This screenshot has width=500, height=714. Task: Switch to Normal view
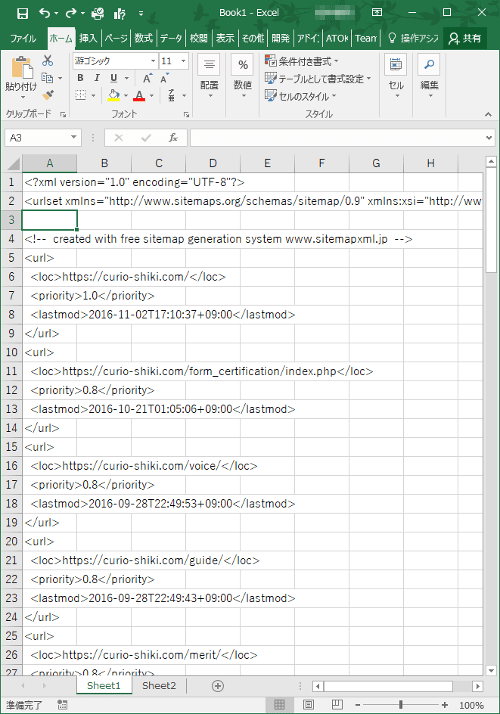[x=279, y=705]
